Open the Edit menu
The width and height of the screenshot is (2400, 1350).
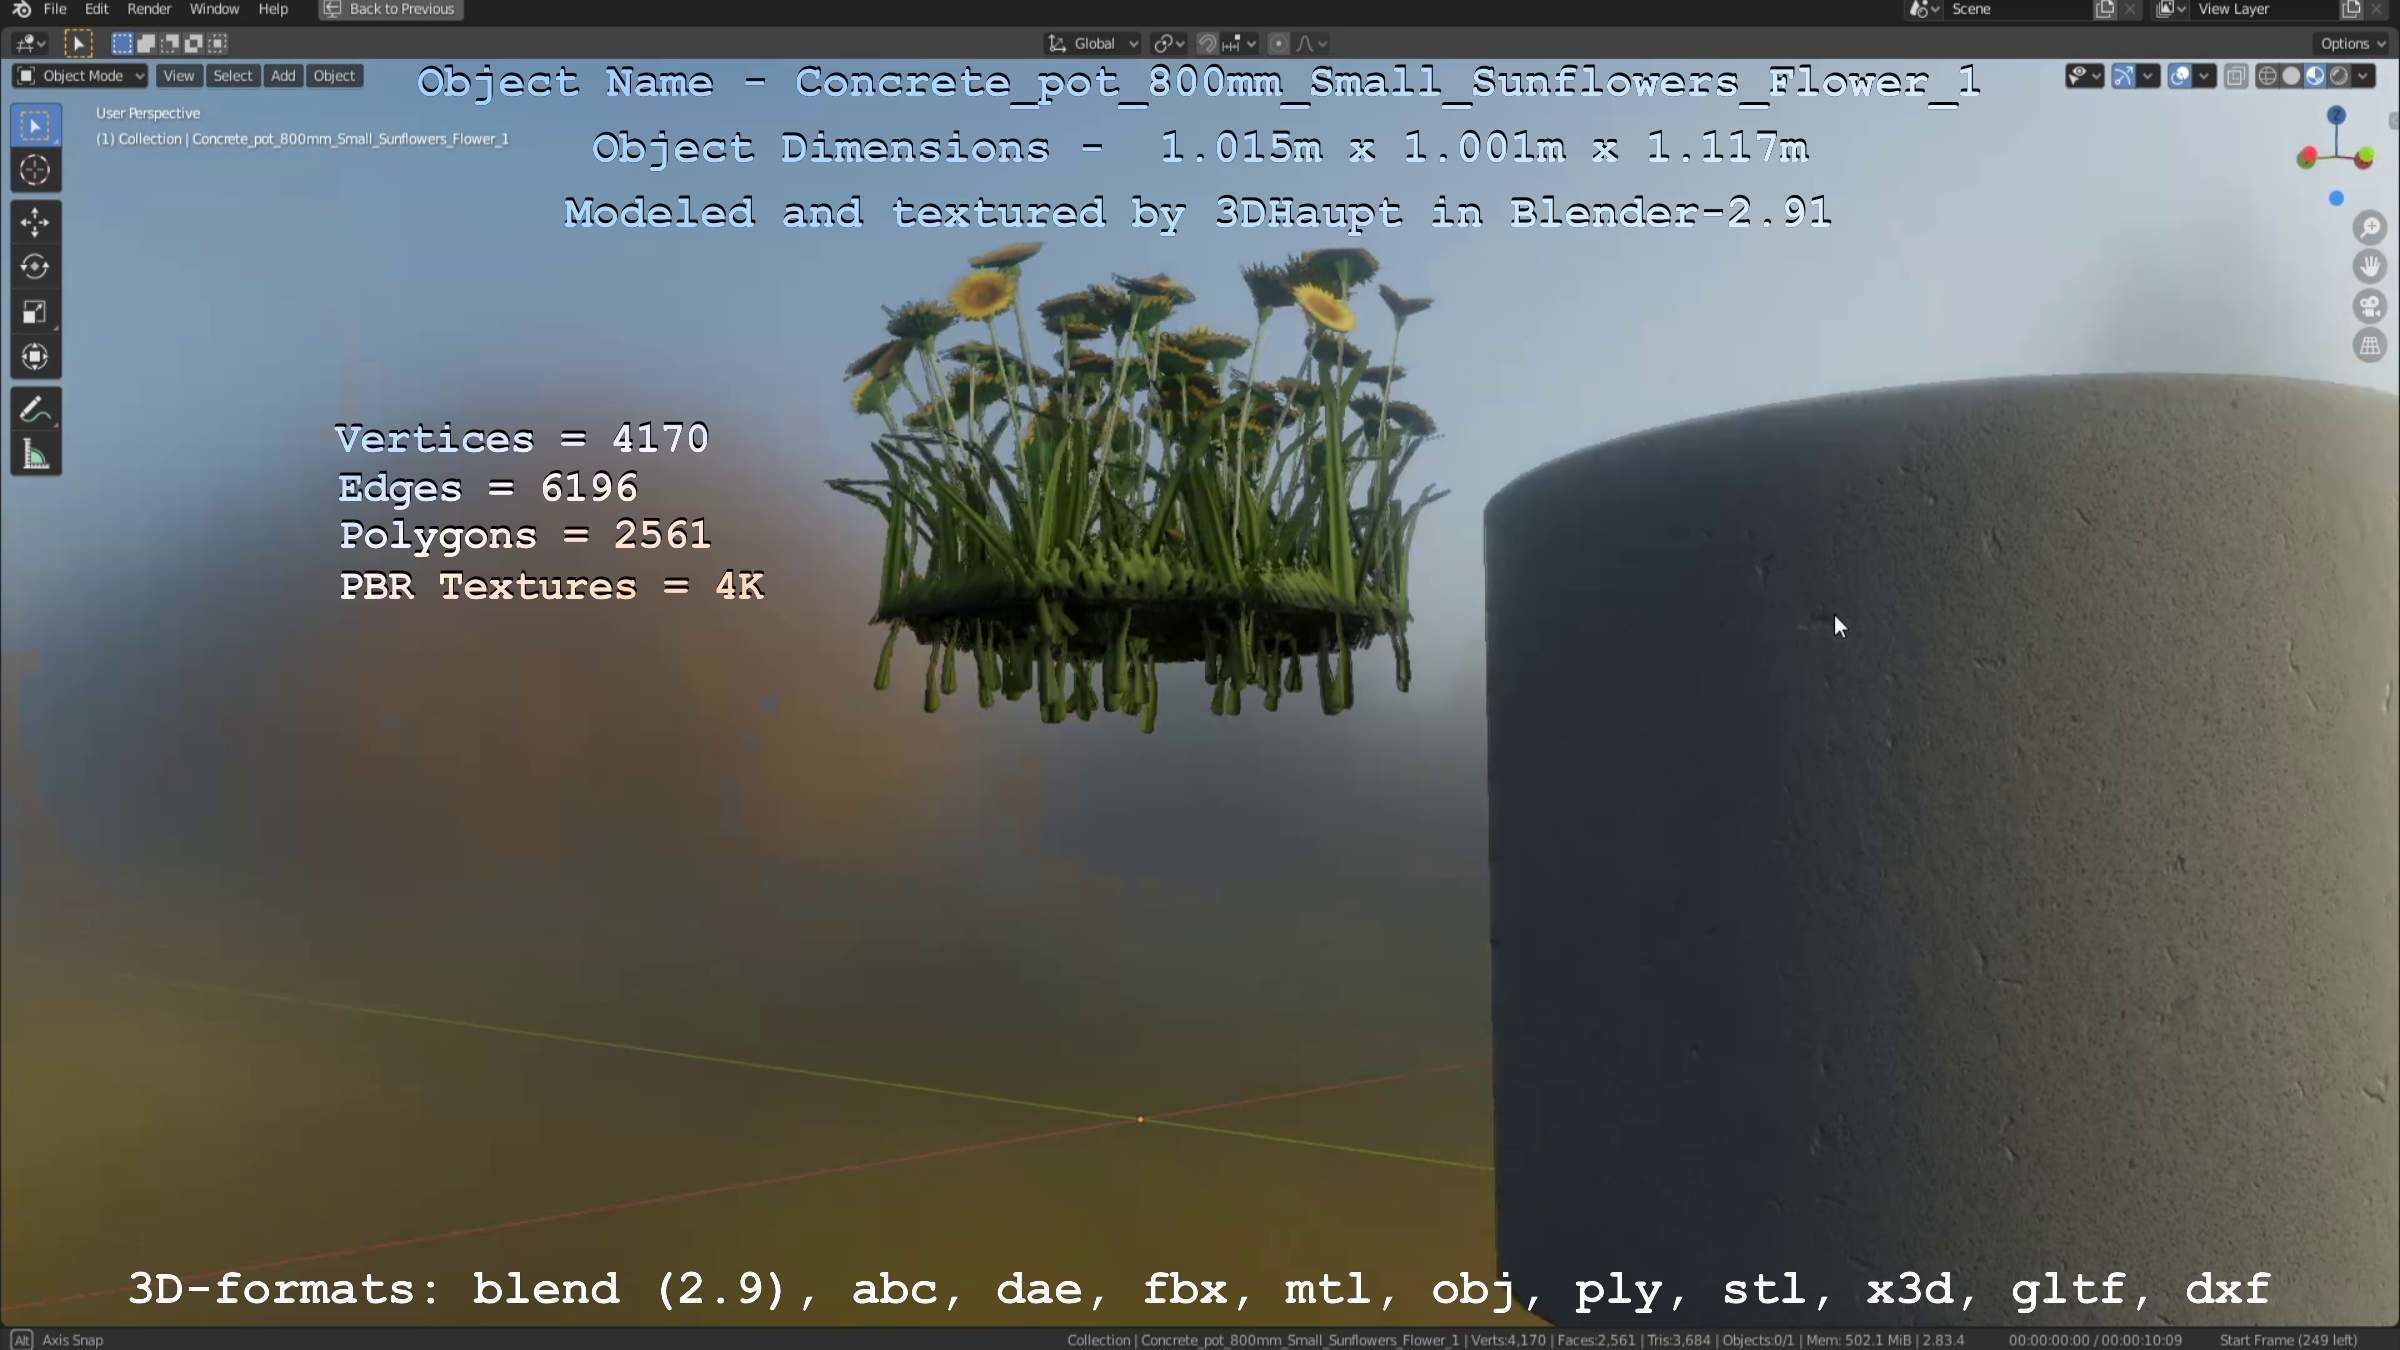click(96, 9)
